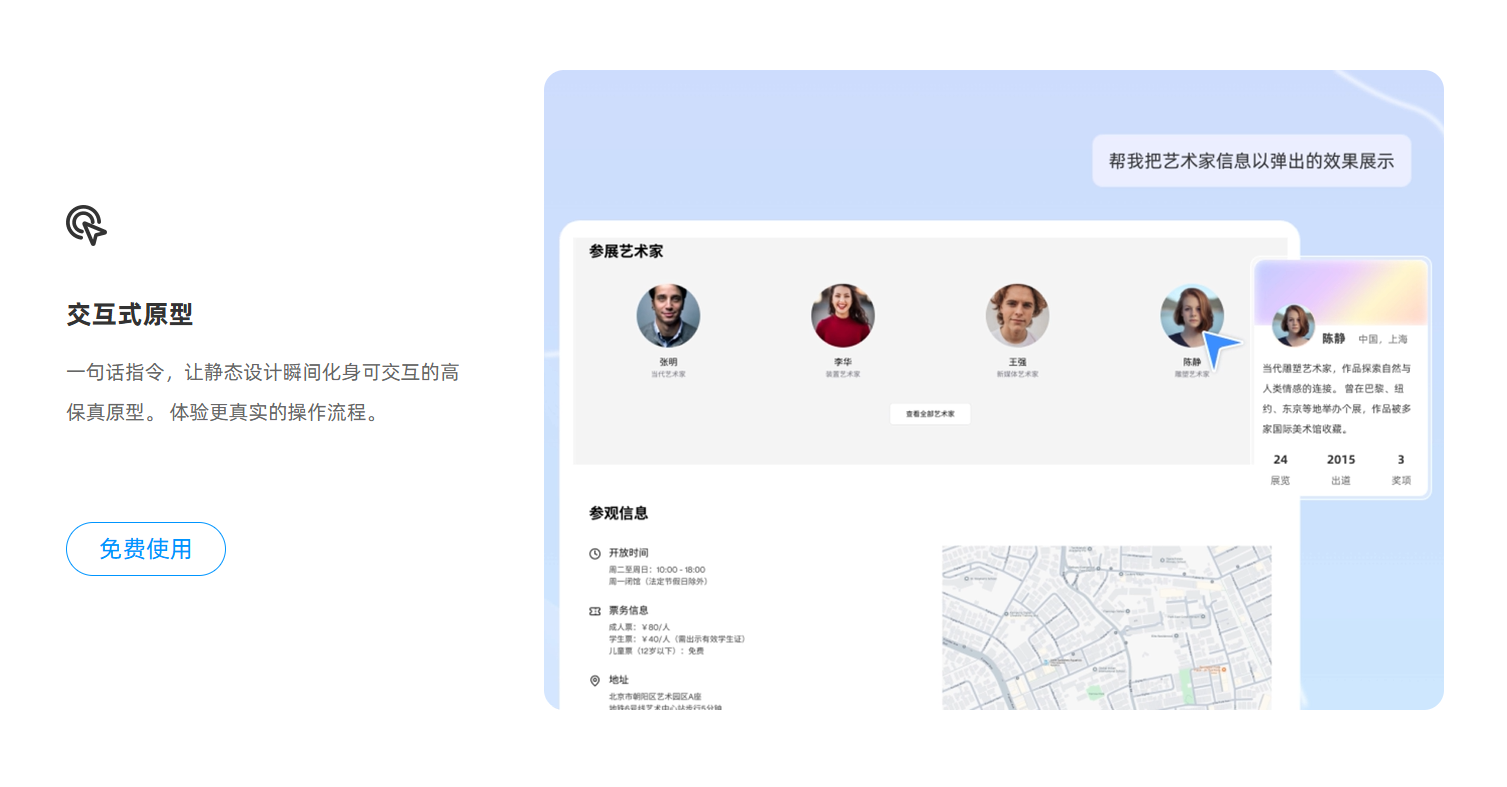The width and height of the screenshot is (1507, 787).
Task: Select artist 张明's avatar
Action: [x=668, y=316]
